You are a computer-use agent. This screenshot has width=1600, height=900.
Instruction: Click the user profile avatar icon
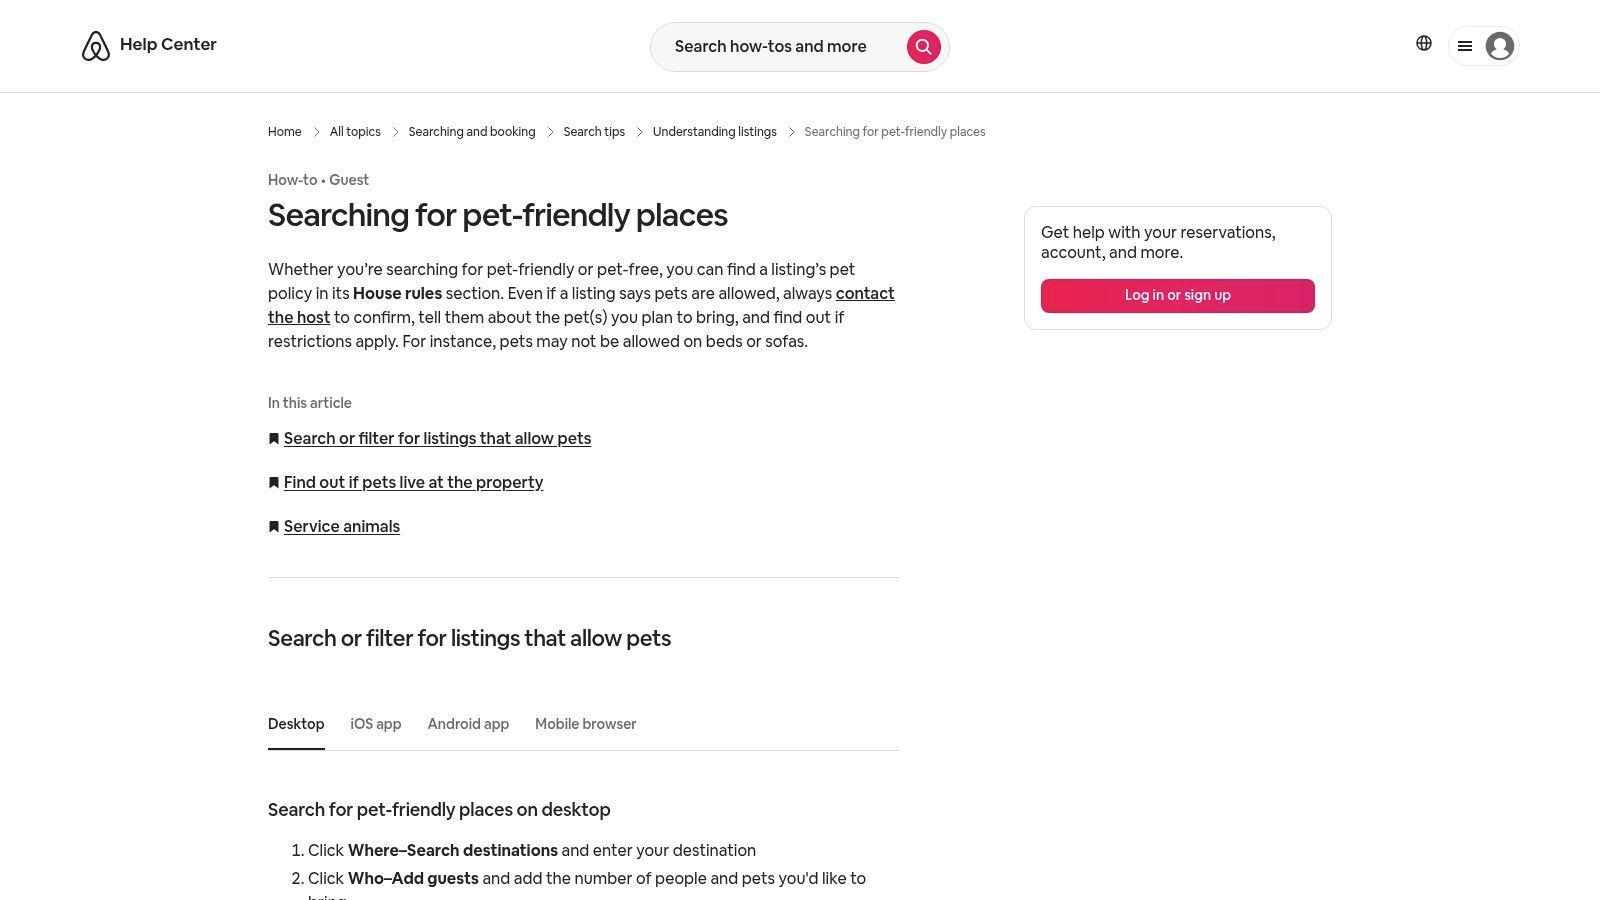[1500, 46]
